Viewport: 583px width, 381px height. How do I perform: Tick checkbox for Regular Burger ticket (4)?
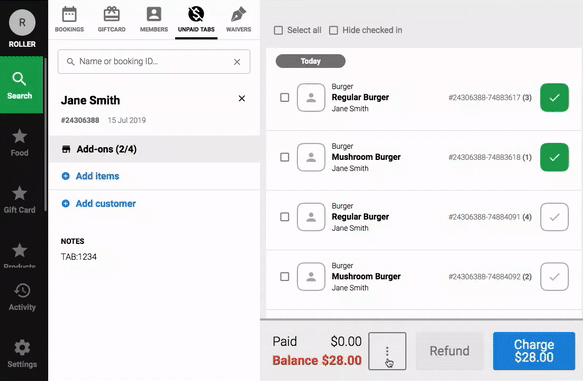(x=284, y=217)
